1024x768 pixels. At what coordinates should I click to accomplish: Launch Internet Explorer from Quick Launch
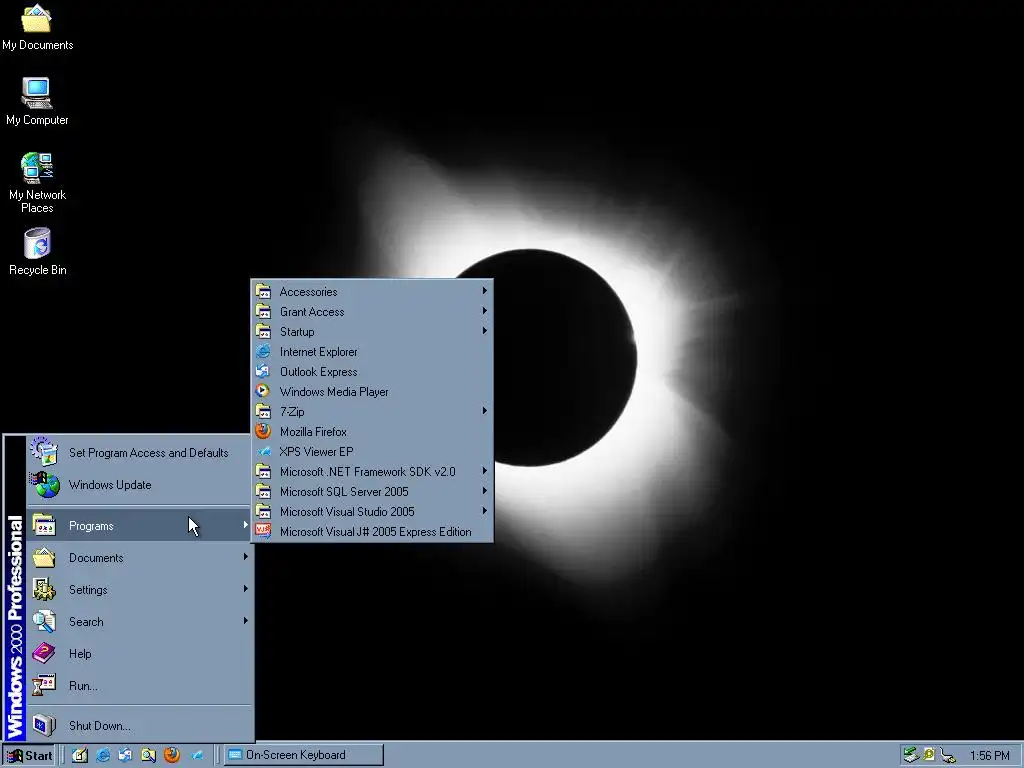103,755
